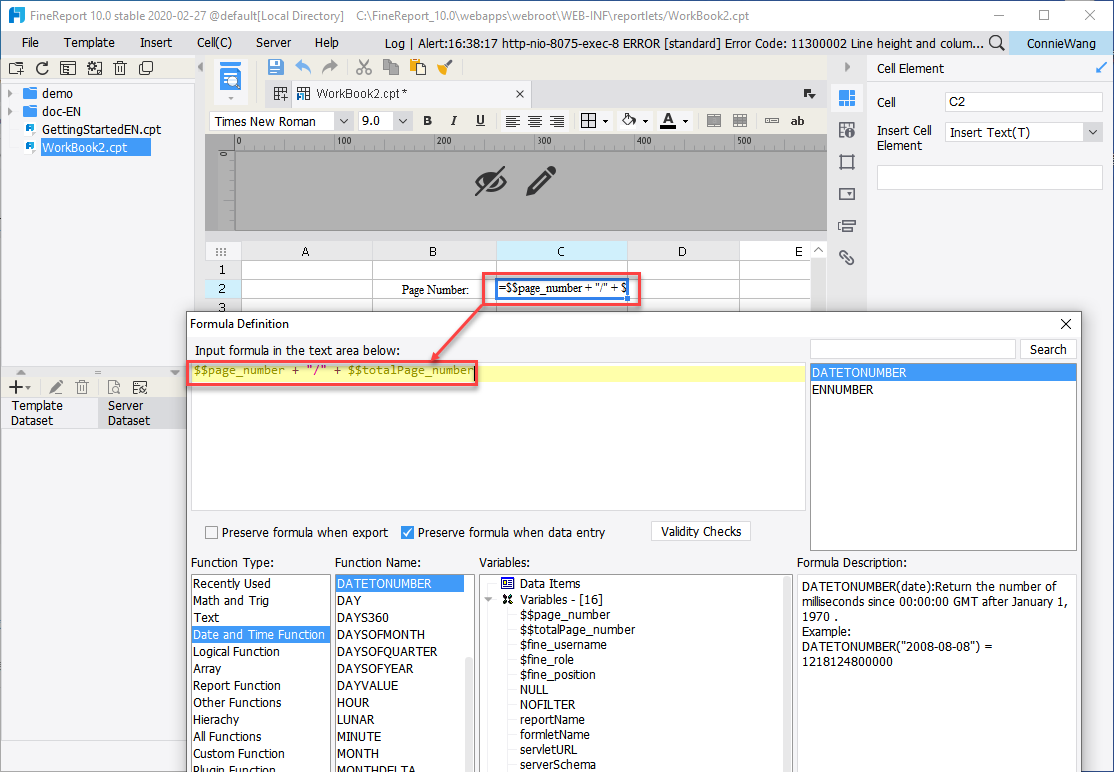The height and width of the screenshot is (772, 1114).
Task: Disable the Preserve formula when data entry checkbox
Action: pos(405,532)
